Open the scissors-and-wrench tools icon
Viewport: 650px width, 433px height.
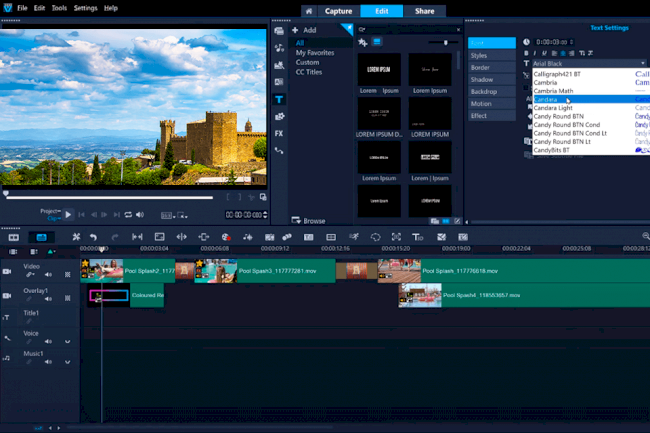tap(76, 237)
